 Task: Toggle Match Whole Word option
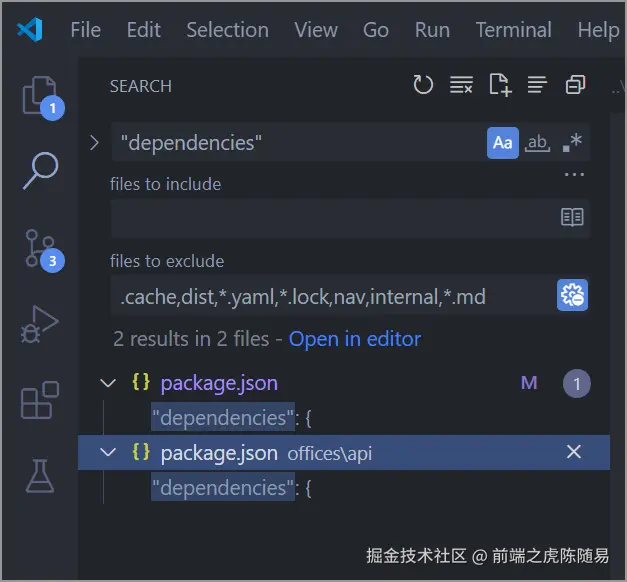[x=537, y=143]
